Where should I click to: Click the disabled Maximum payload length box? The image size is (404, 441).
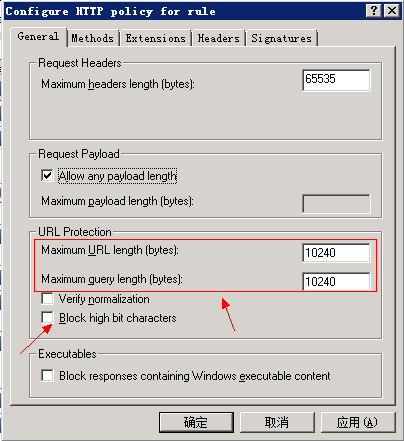pos(336,203)
